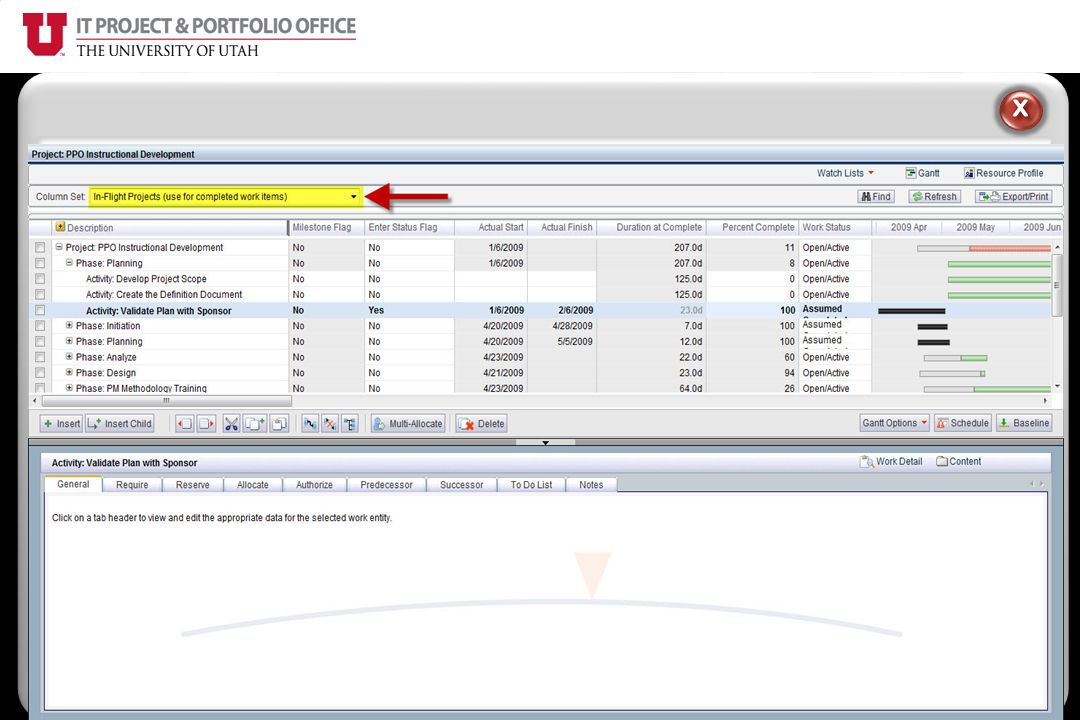Image resolution: width=1080 pixels, height=720 pixels.
Task: Click the Multi-Allocate button
Action: (x=408, y=424)
